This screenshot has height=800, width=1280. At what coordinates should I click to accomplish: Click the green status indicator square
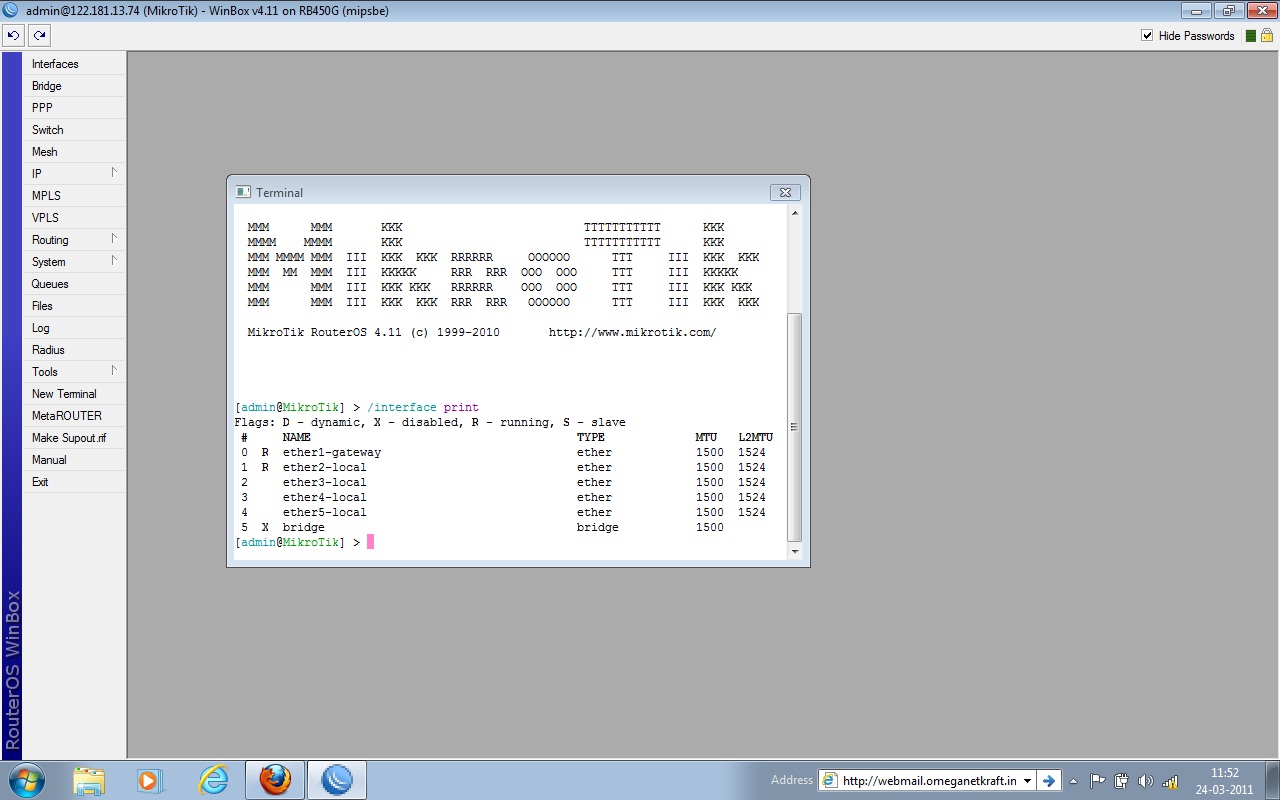pos(1249,36)
